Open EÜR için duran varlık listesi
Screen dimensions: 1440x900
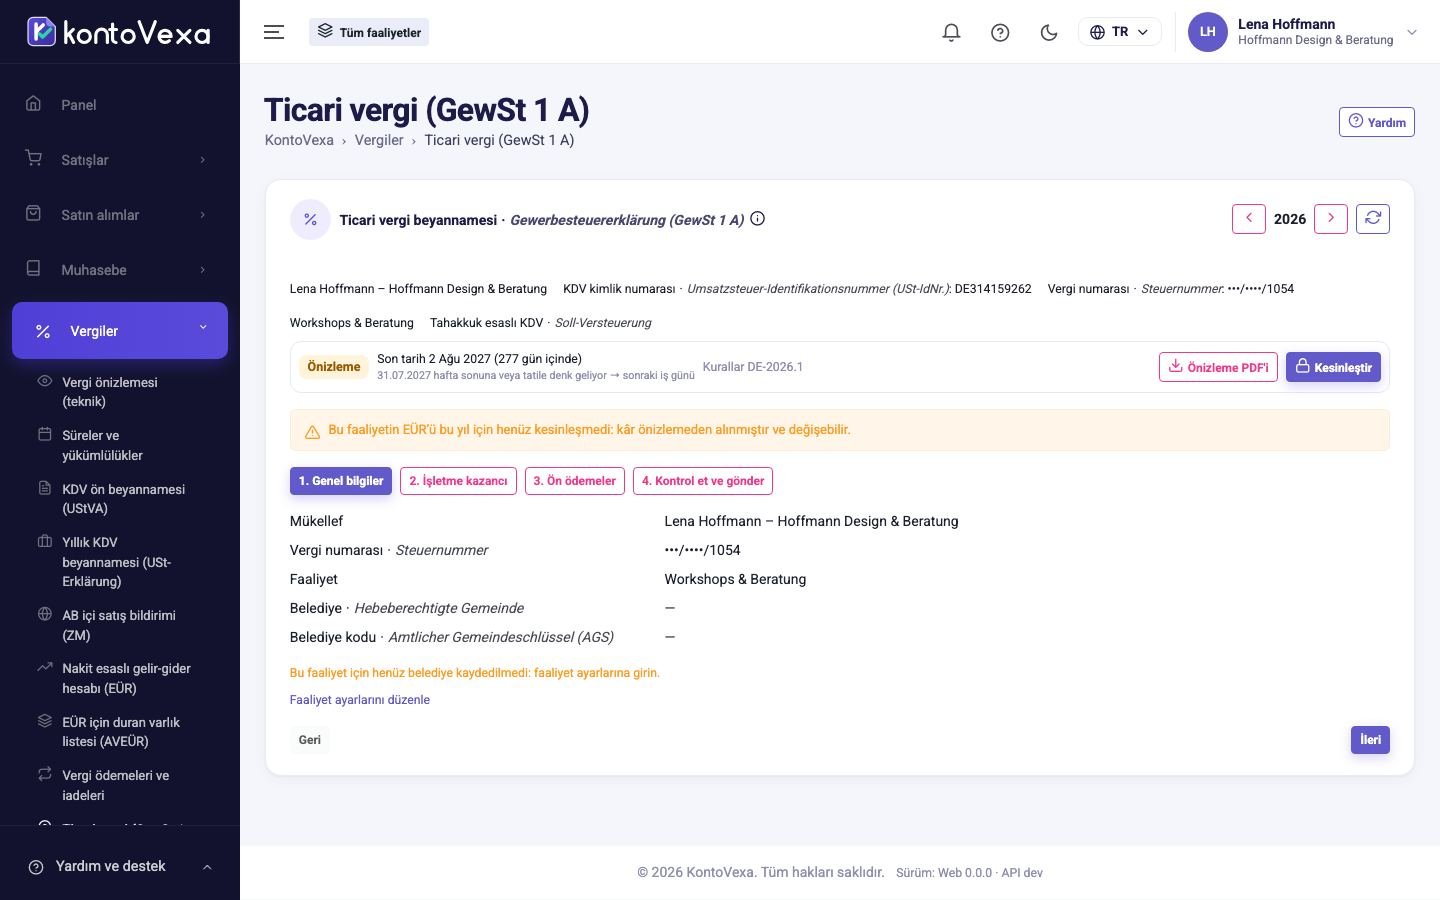click(120, 732)
